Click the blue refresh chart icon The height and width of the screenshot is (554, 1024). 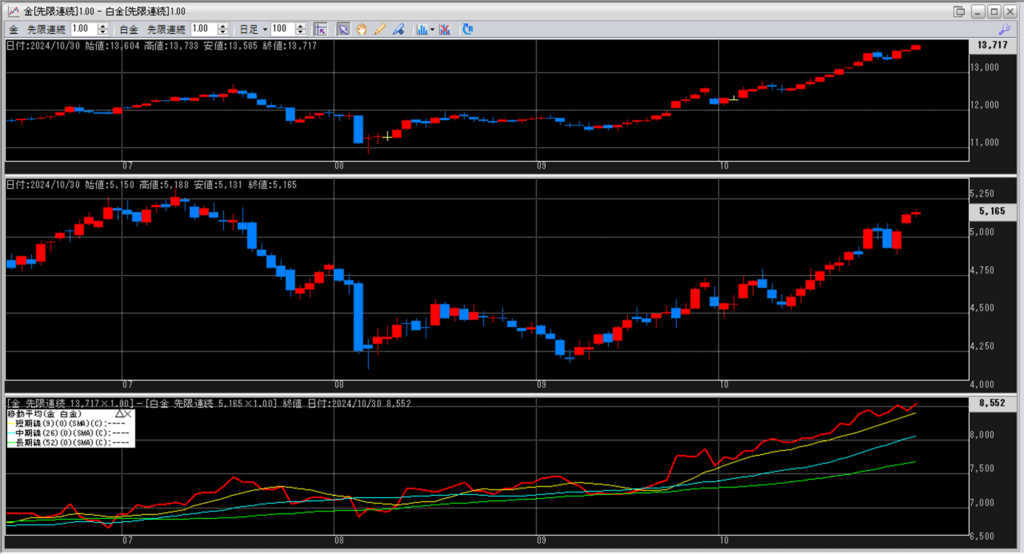[467, 29]
